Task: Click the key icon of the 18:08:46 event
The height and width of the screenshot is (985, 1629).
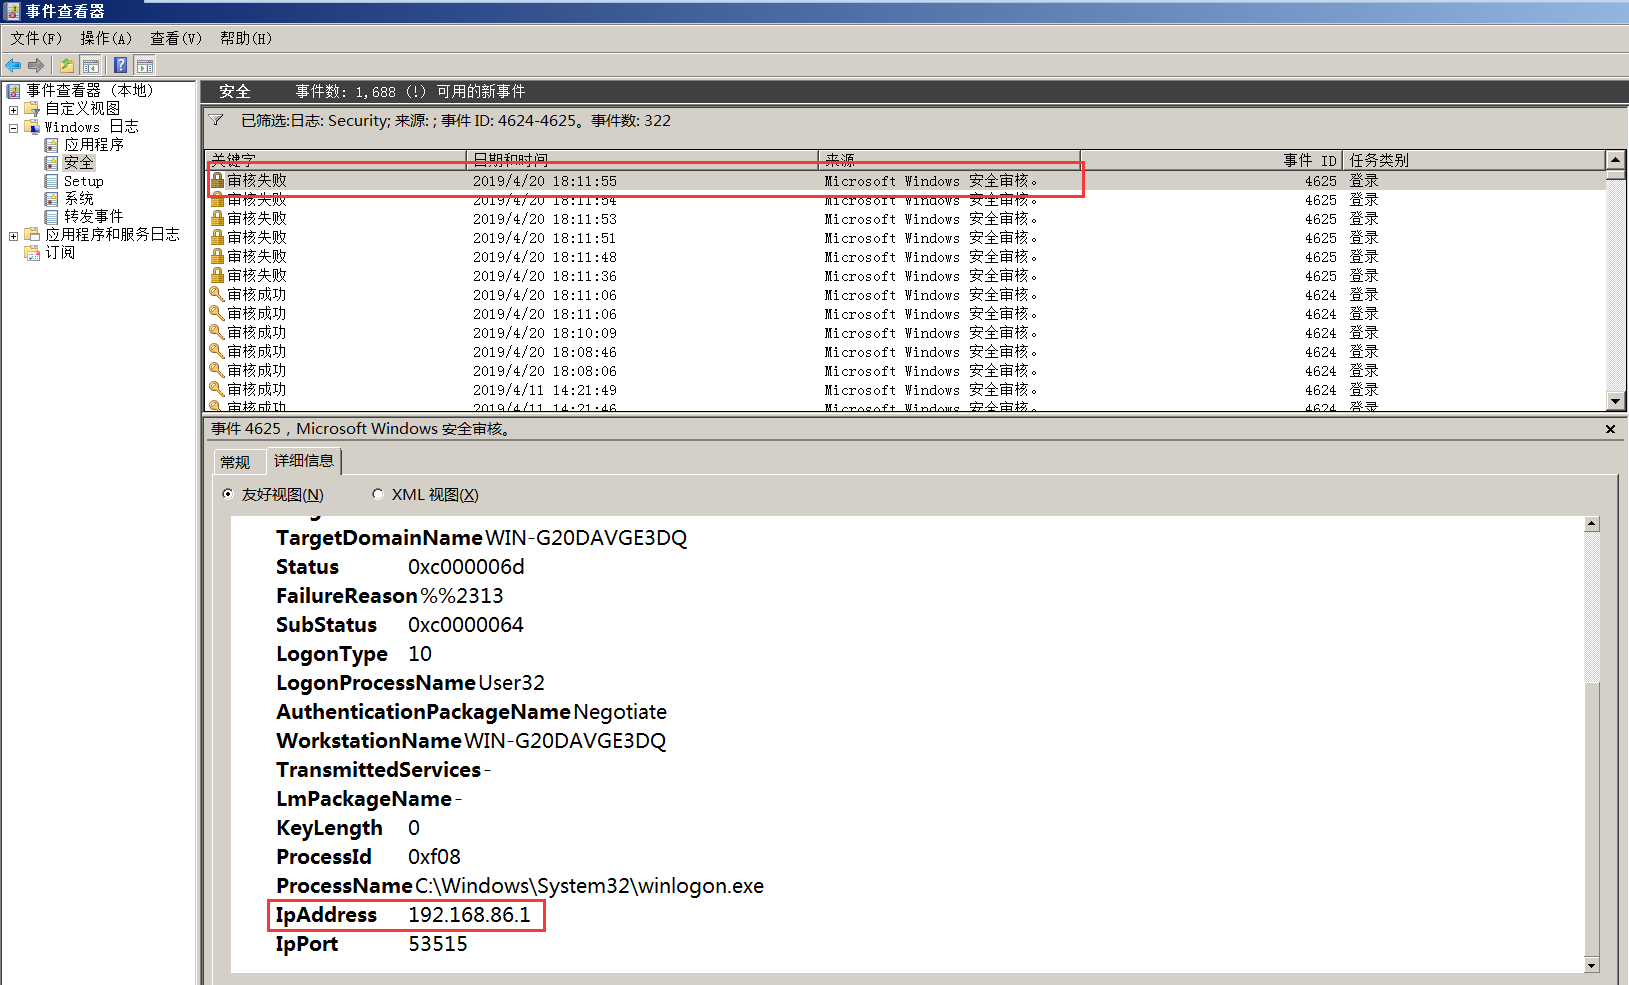Action: [x=217, y=351]
